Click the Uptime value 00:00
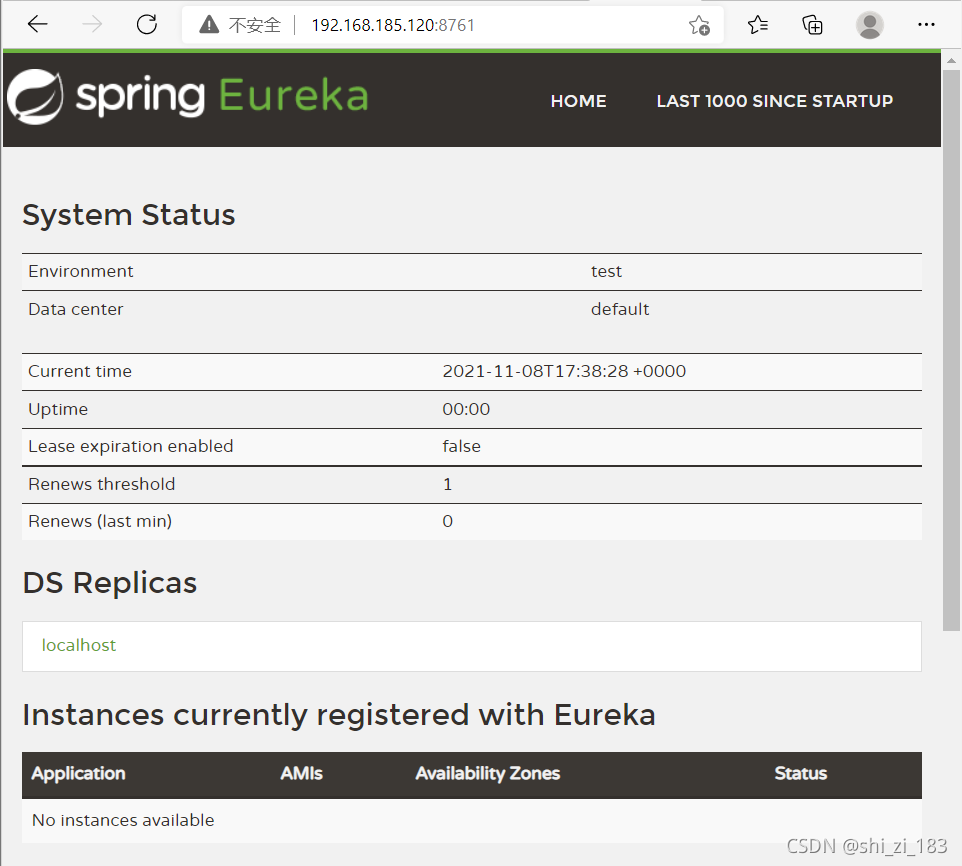Image resolution: width=962 pixels, height=866 pixels. [466, 409]
